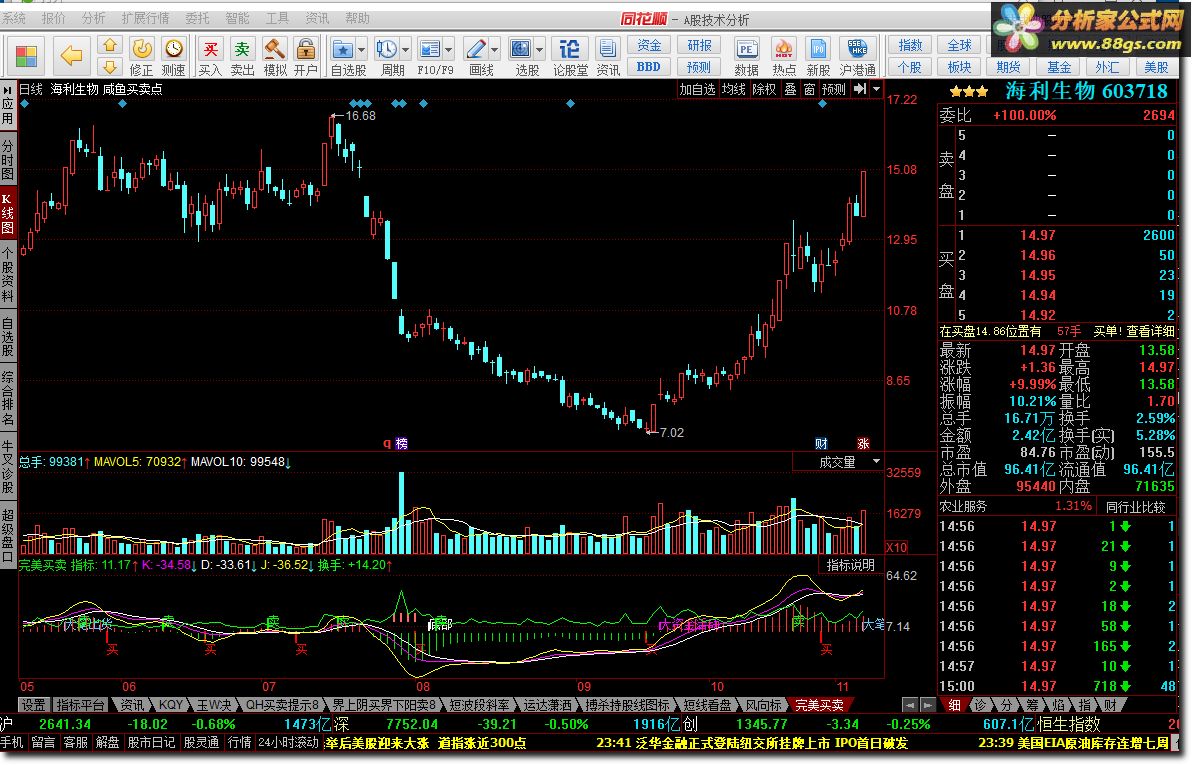The image size is (1193, 765).
Task: Open the 数据 PE data icon
Action: pyautogui.click(x=746, y=56)
